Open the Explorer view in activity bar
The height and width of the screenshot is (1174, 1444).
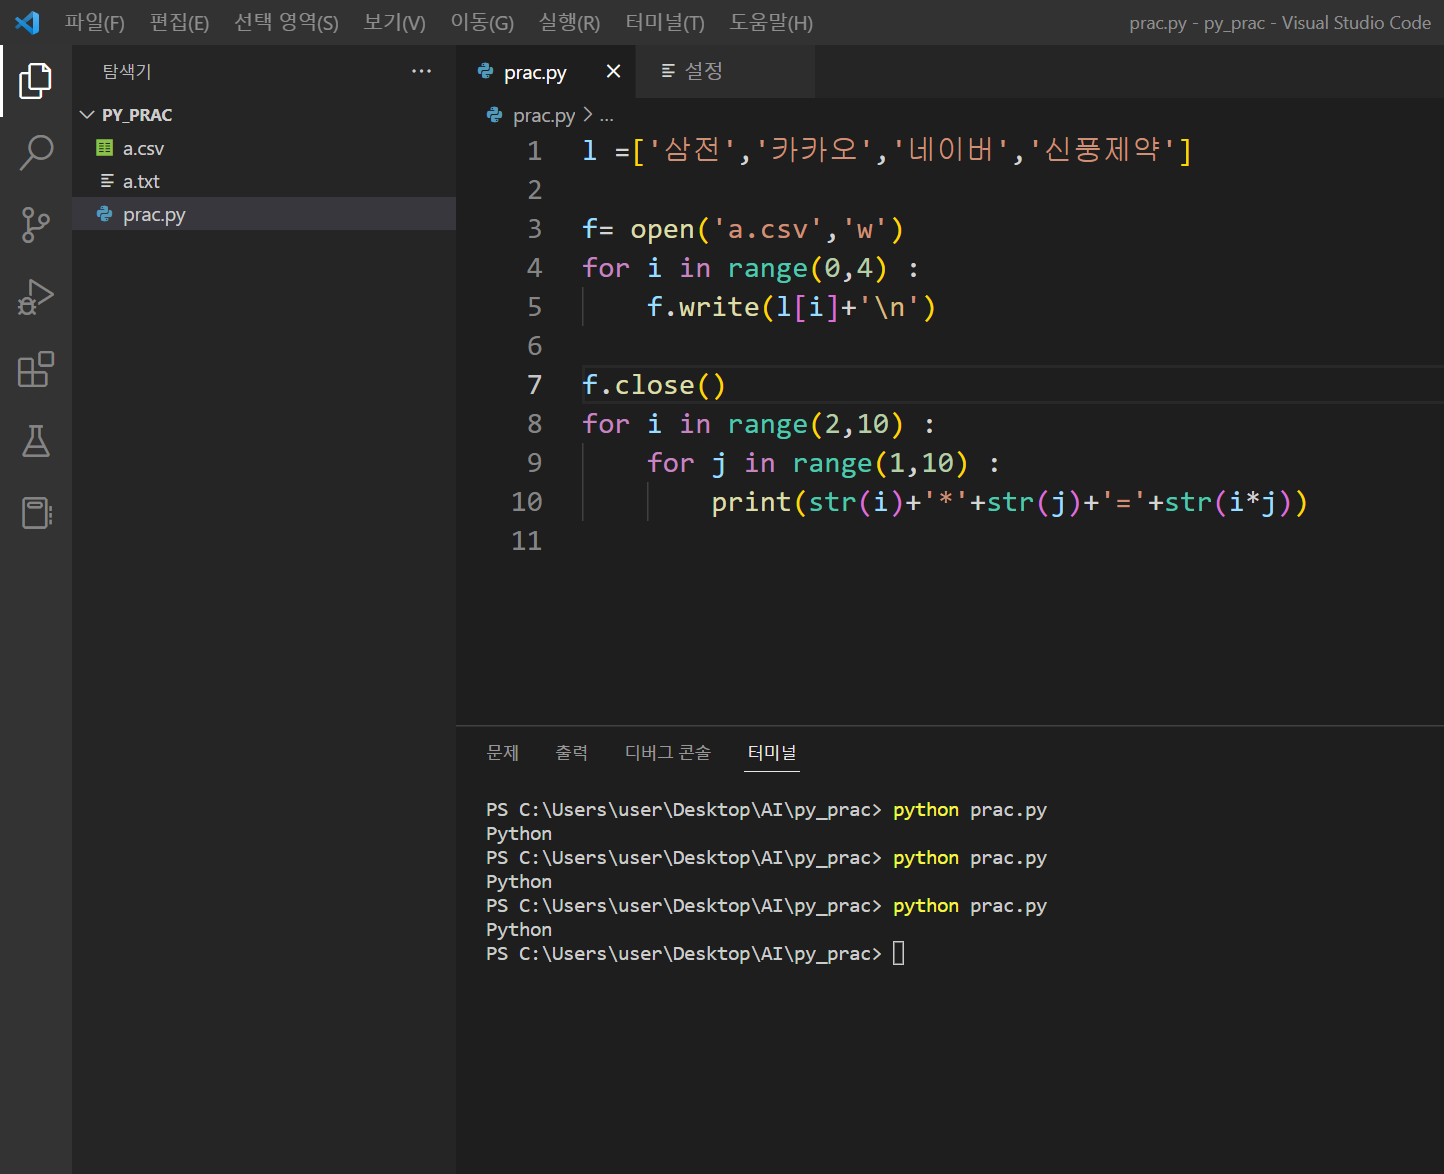click(x=36, y=81)
